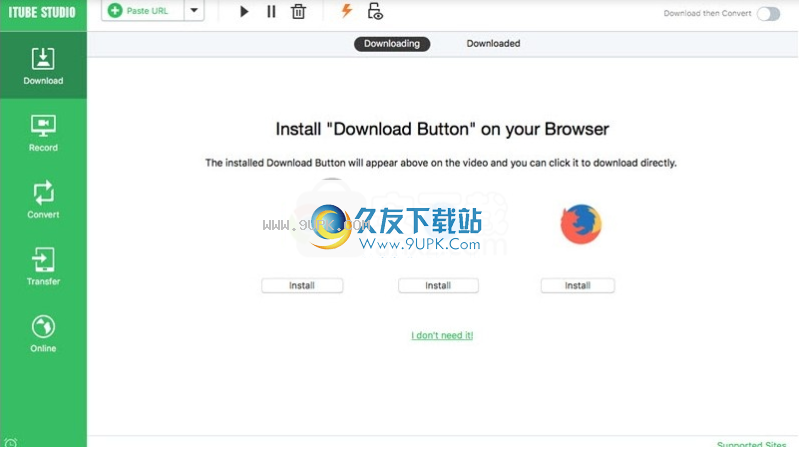The width and height of the screenshot is (799, 455).
Task: Click the private mode lock-eye icon
Action: (x=375, y=11)
